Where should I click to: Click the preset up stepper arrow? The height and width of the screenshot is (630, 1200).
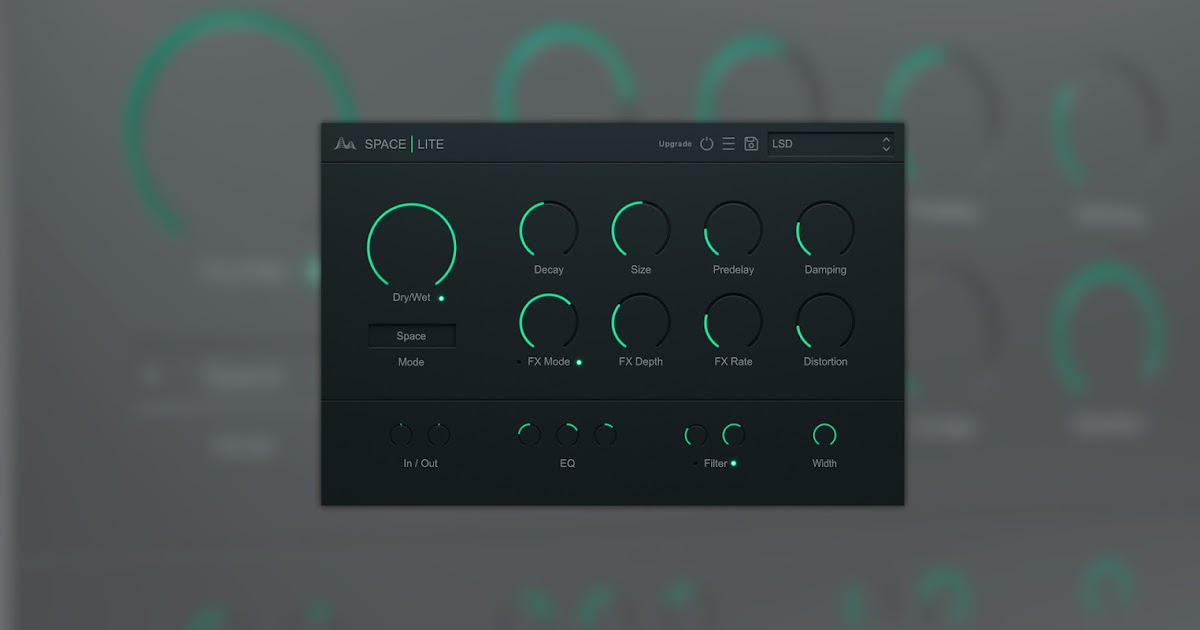[x=886, y=139]
